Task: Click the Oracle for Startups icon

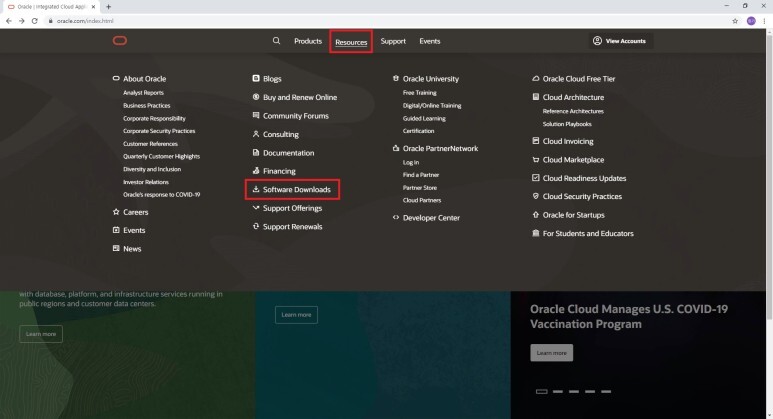Action: tap(536, 215)
